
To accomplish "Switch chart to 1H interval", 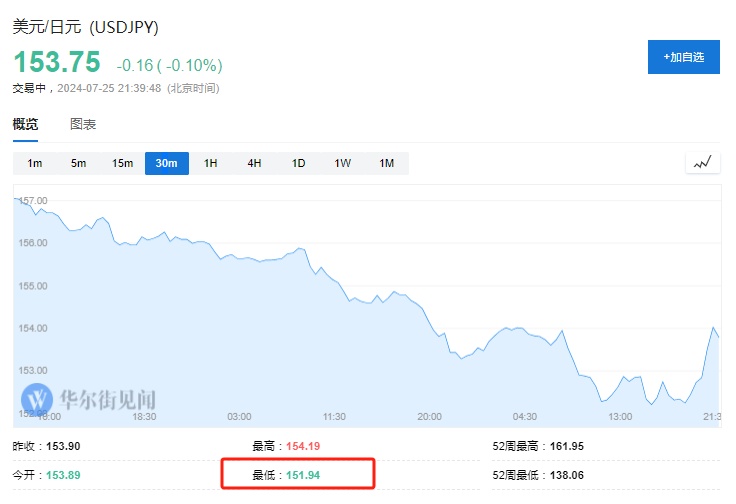I will point(211,163).
